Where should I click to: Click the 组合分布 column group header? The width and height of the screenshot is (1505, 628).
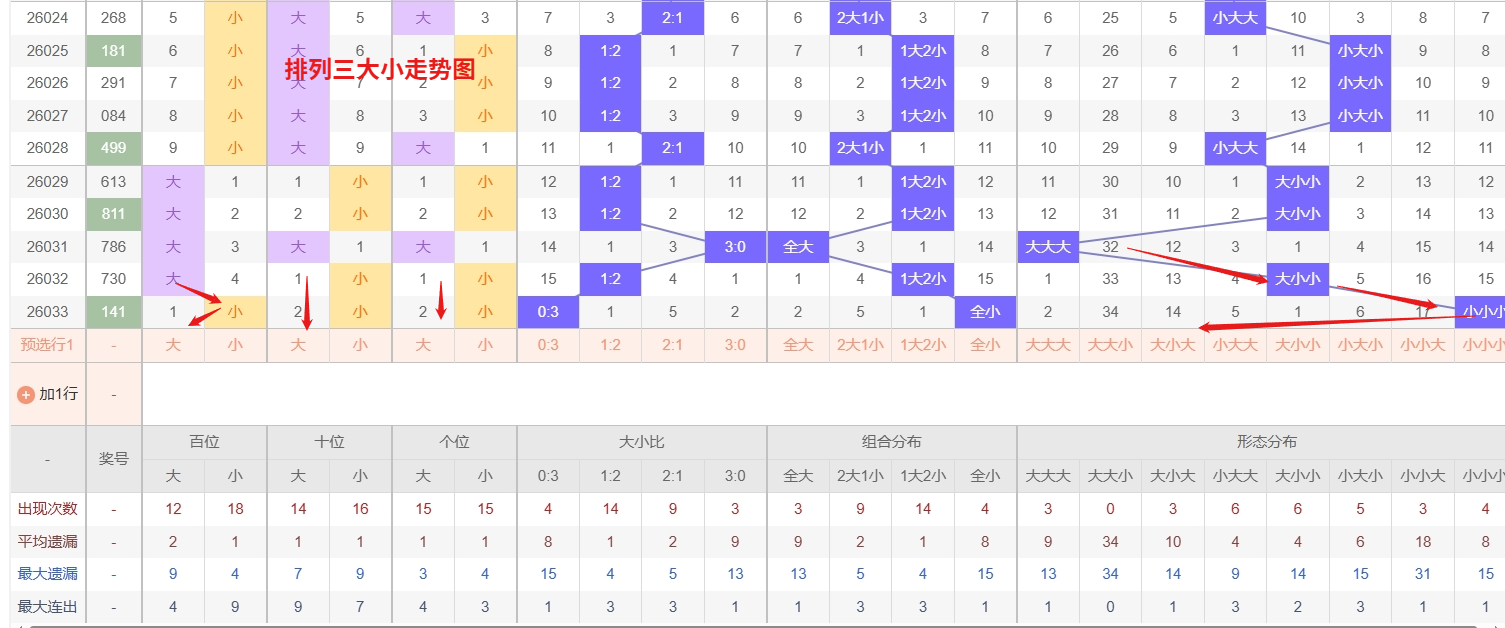point(892,442)
